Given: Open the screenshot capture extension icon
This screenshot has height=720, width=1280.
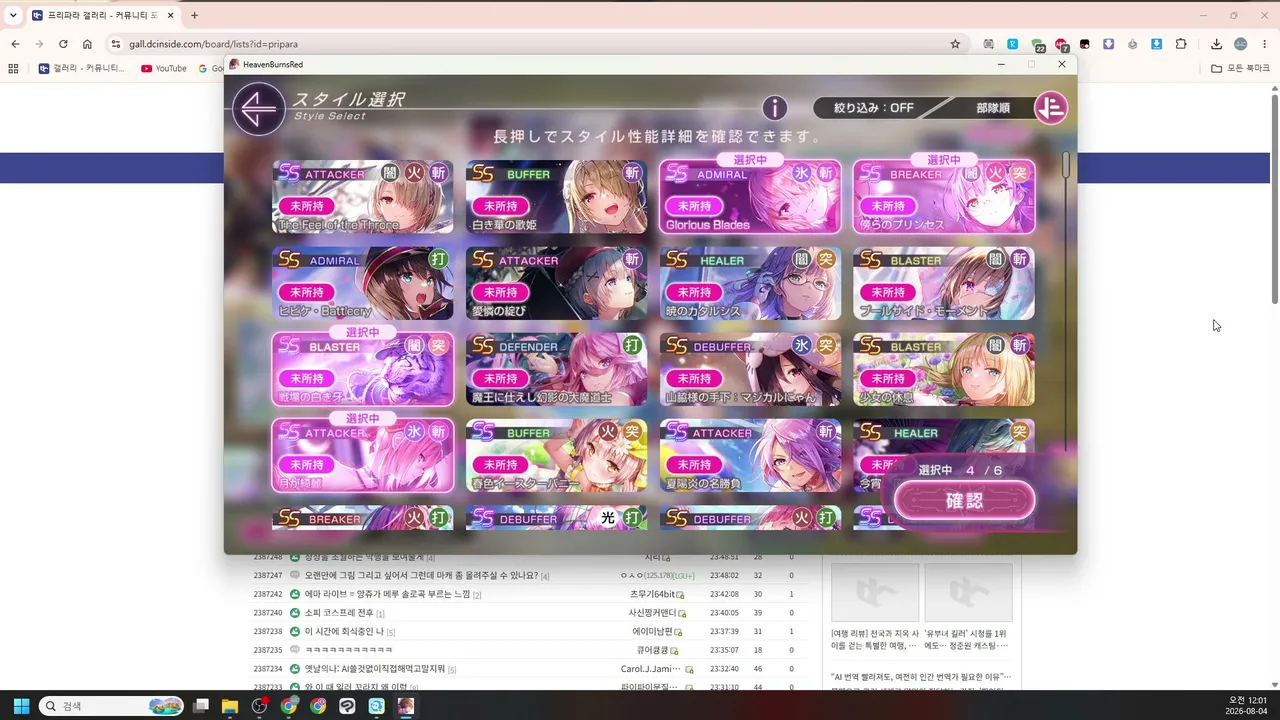Looking at the screenshot, I should (x=989, y=44).
